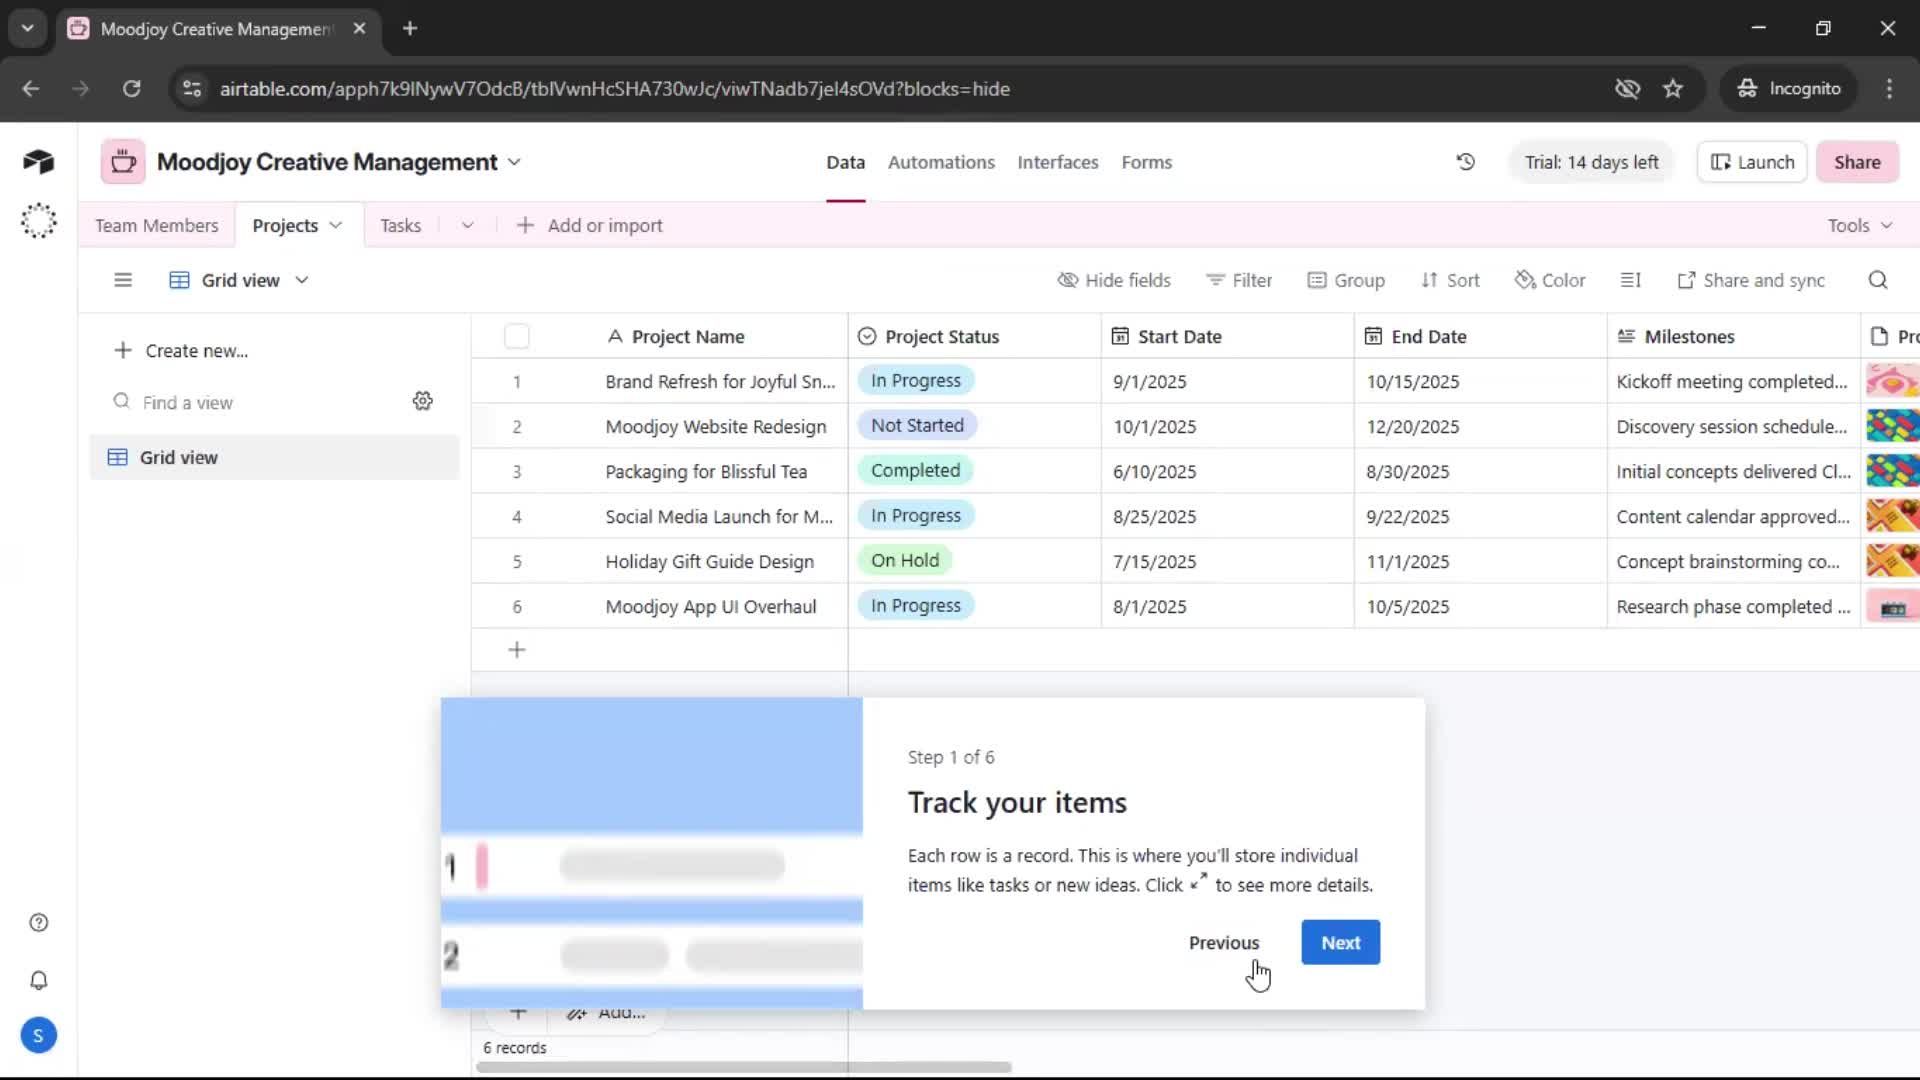Open the Automations tab
The image size is (1920, 1080).
pos(941,162)
